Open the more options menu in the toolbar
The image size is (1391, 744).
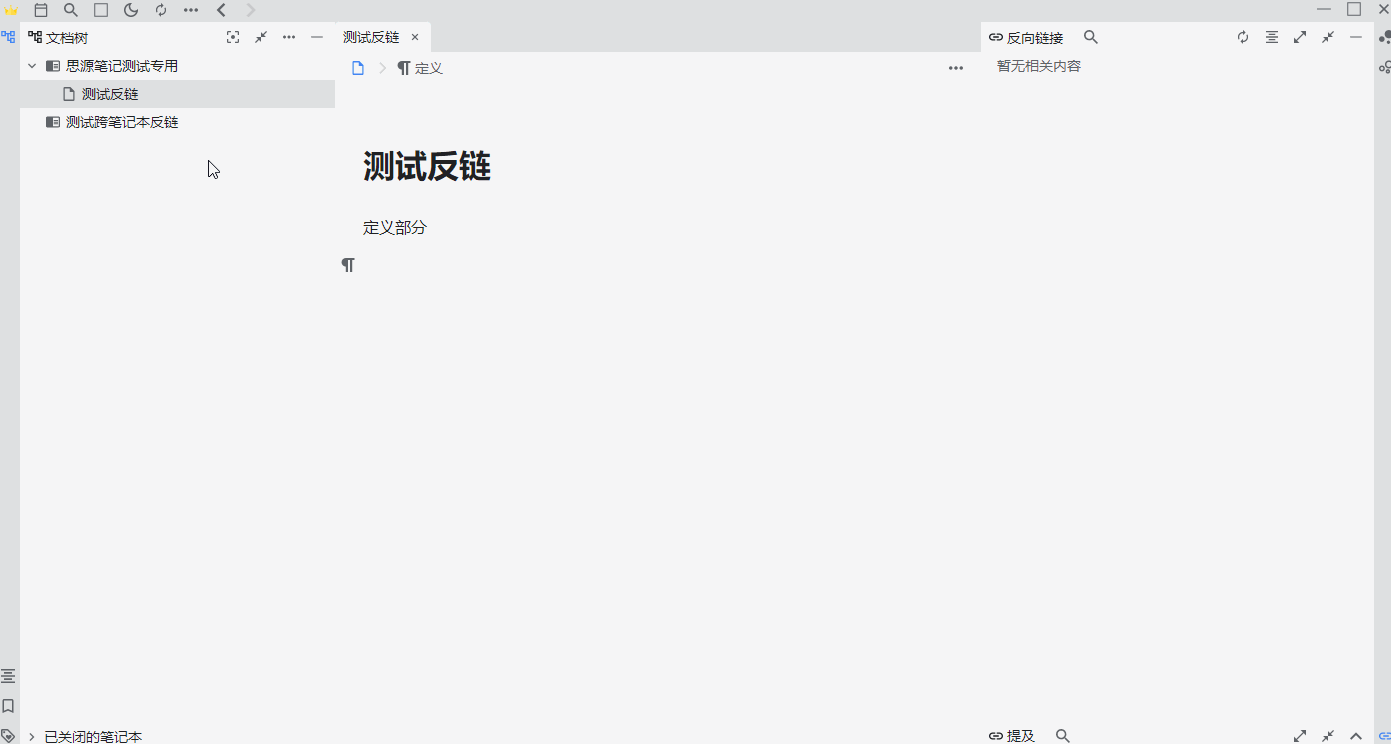click(191, 10)
